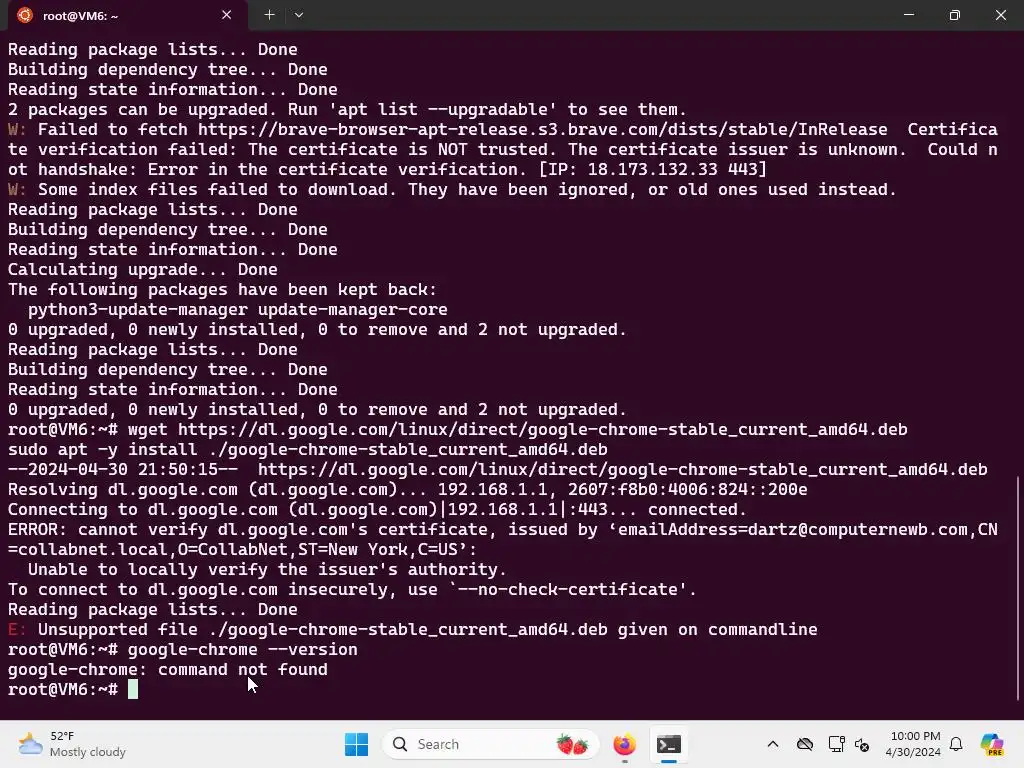This screenshot has height=768, width=1024.
Task: Open the weather widget showing 52°F
Action: [x=72, y=744]
